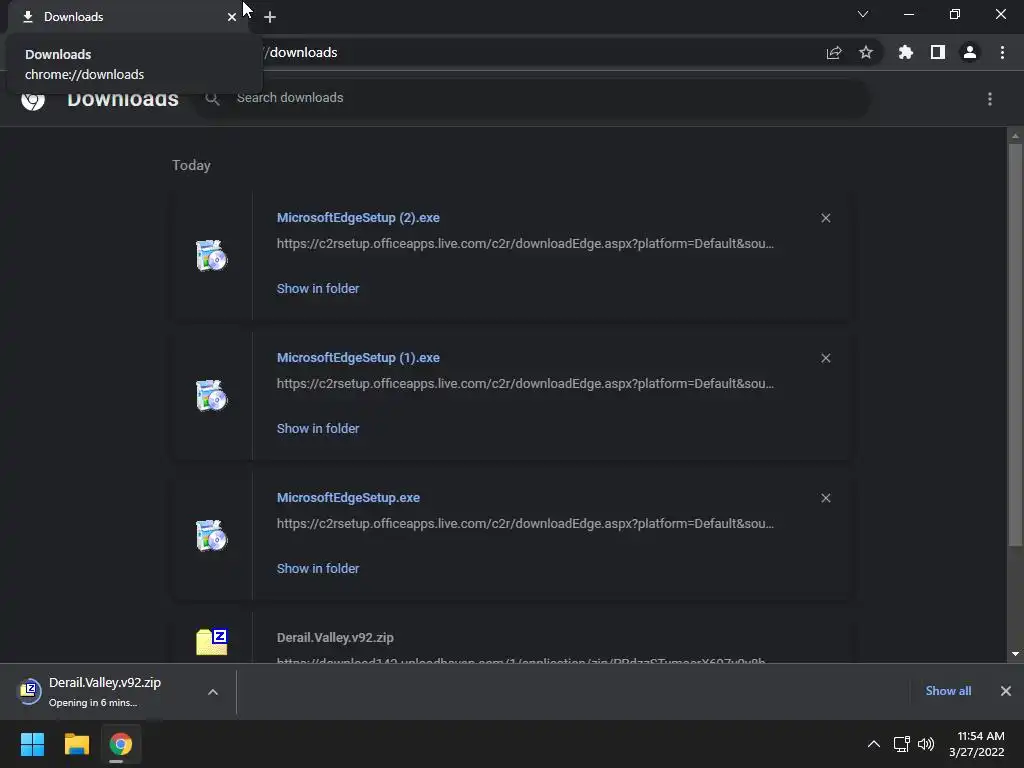1024x768 pixels.
Task: Click the page scrollbar down arrow
Action: pos(1015,654)
